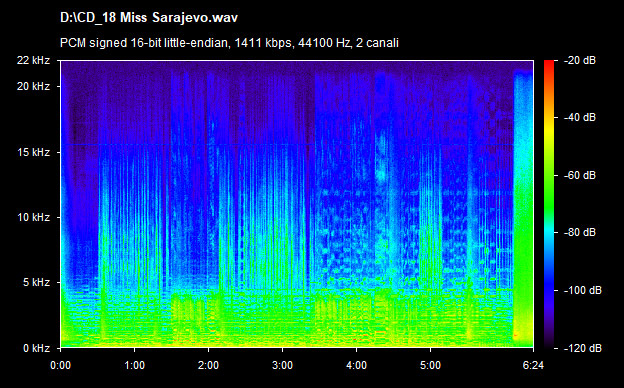The image size is (624, 388).
Task: Click the 22 kHz frequency axis label
Action: pyautogui.click(x=33, y=60)
